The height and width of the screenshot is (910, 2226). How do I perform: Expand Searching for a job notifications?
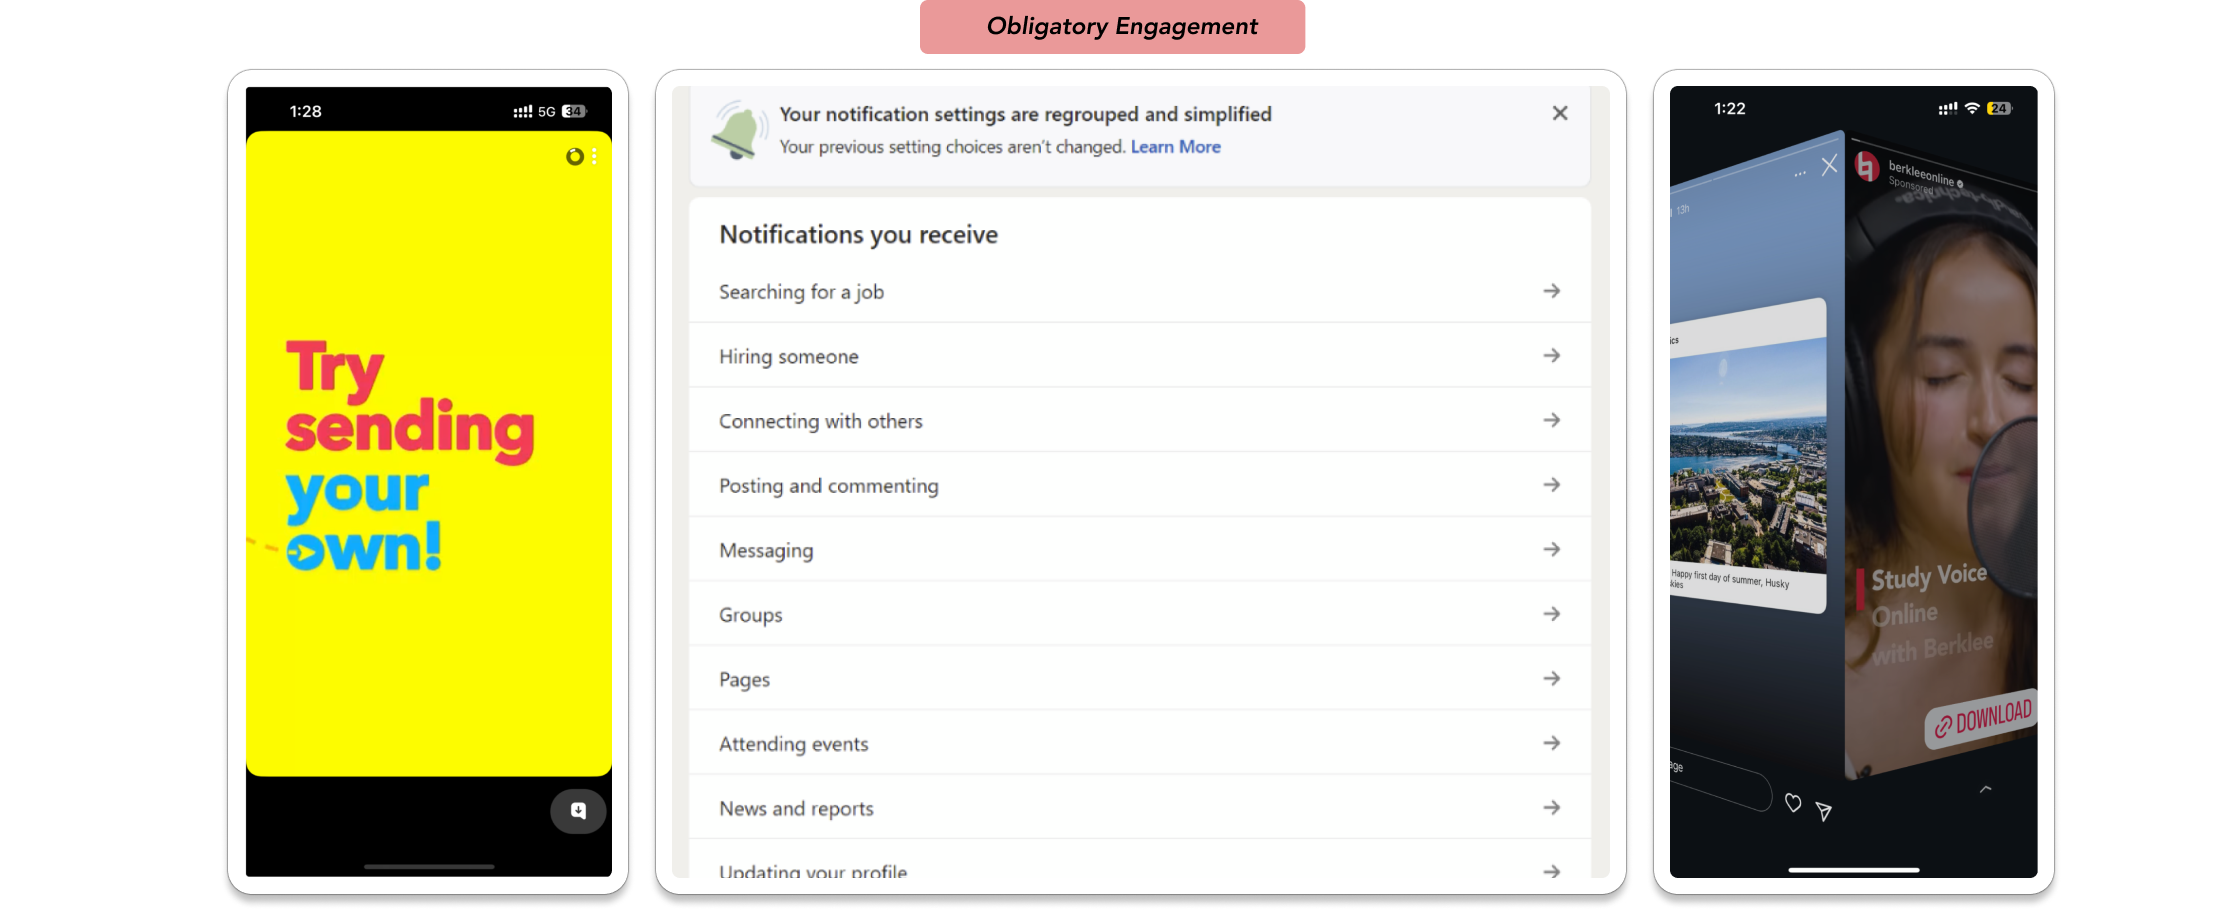click(x=1551, y=291)
